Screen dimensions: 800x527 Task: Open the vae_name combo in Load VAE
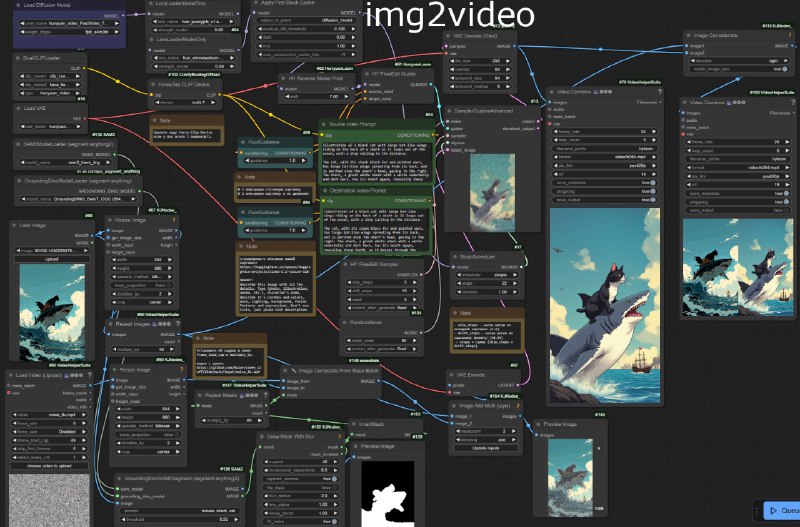coord(49,127)
